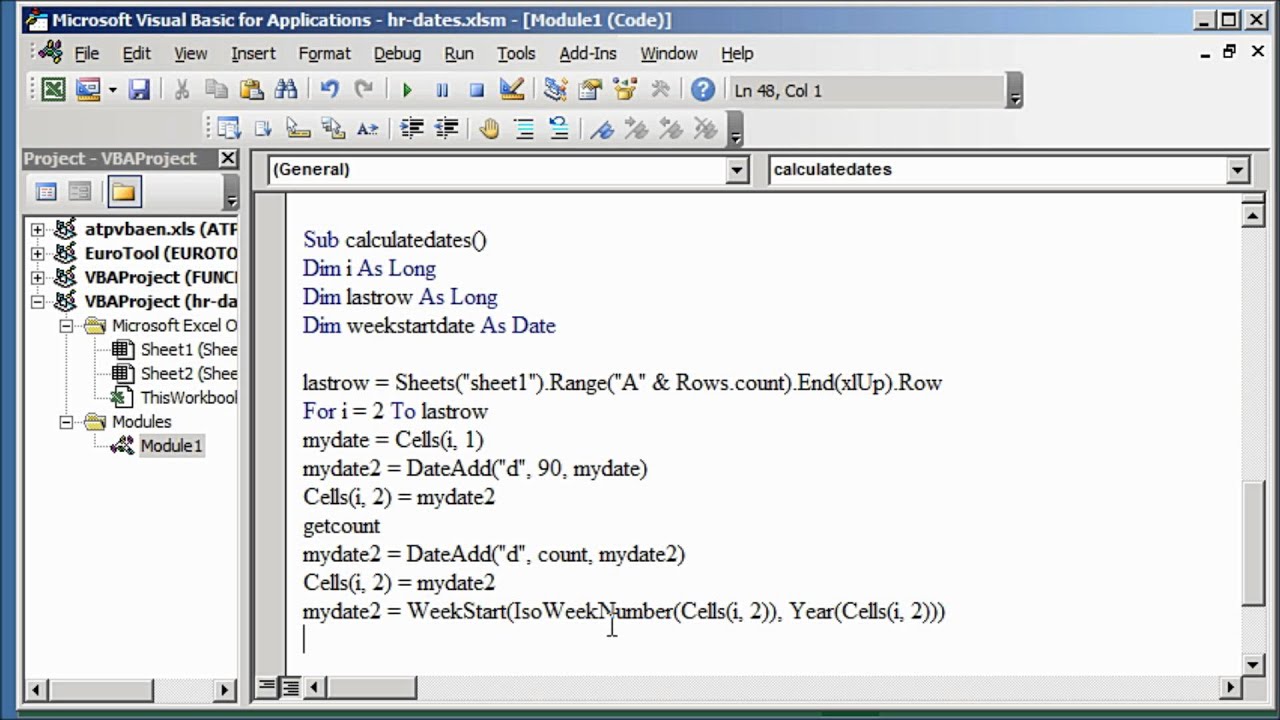The image size is (1280, 720).
Task: Click the Redo arrow icon
Action: [x=364, y=90]
